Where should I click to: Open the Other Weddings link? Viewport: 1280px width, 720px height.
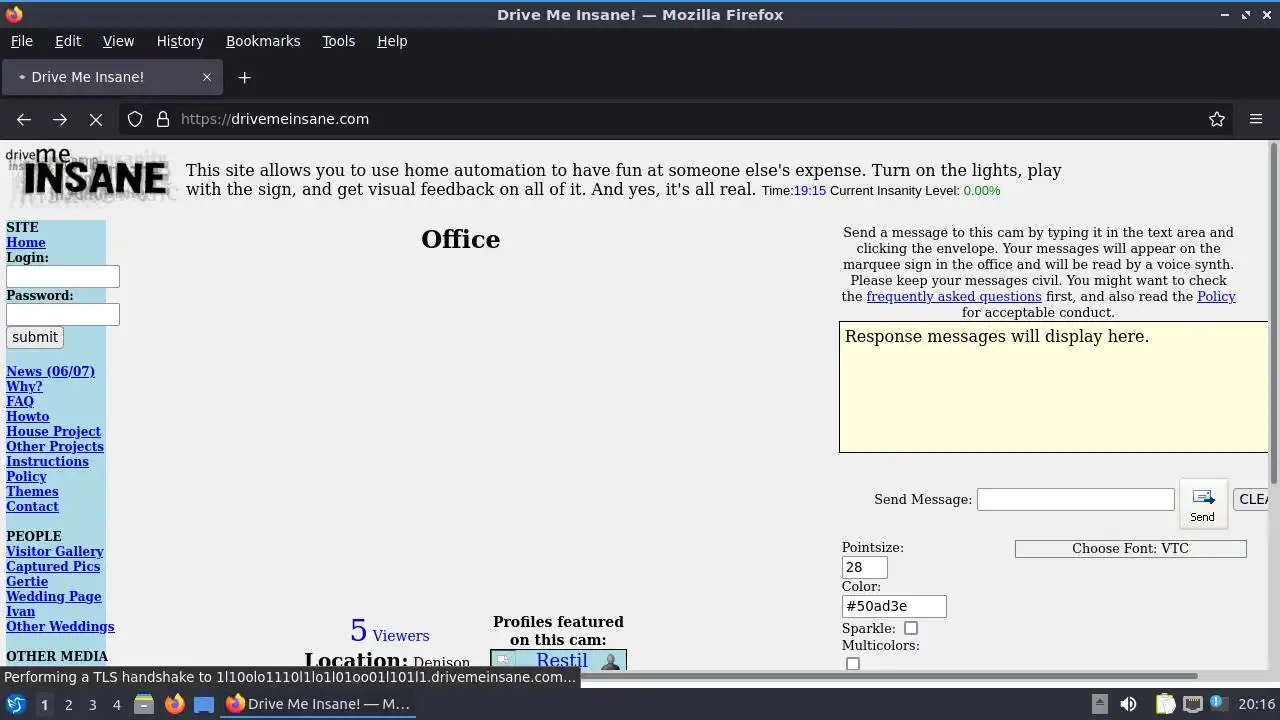(60, 626)
